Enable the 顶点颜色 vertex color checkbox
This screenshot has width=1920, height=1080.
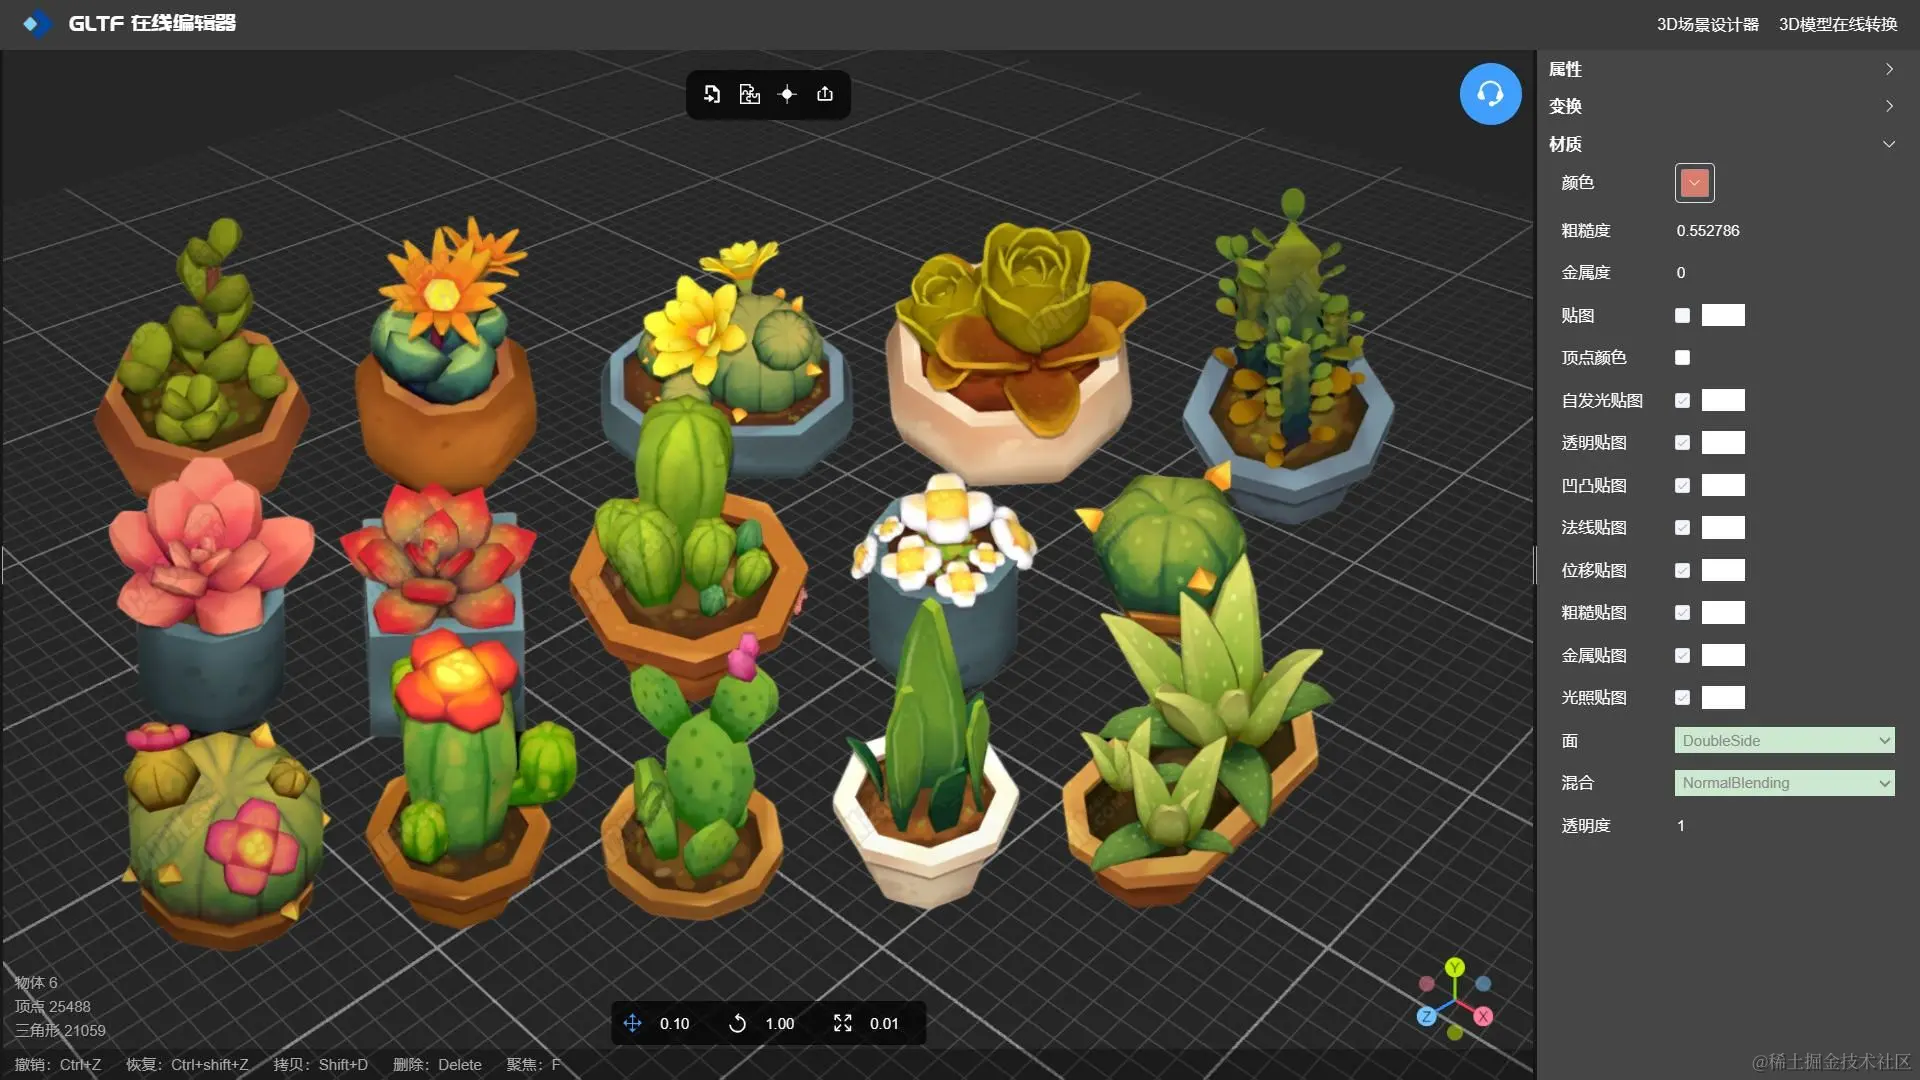point(1682,358)
